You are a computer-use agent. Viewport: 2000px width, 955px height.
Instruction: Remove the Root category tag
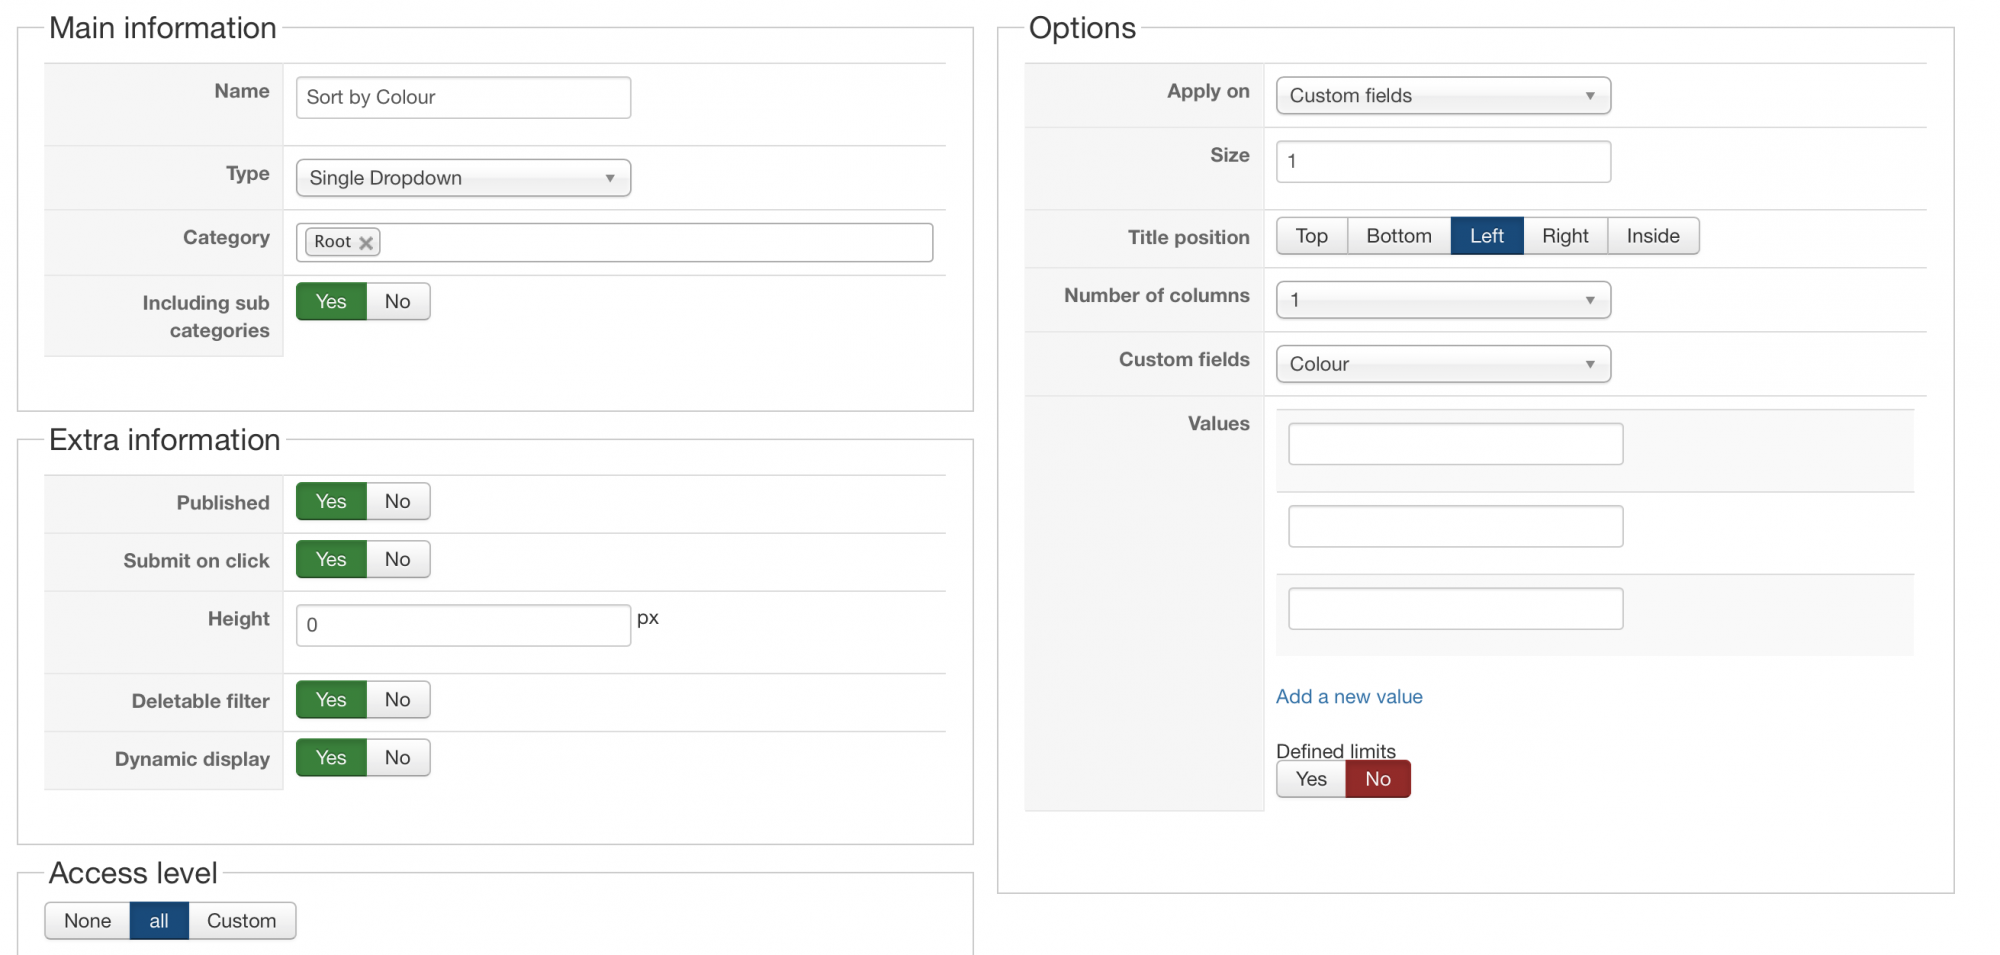pyautogui.click(x=366, y=242)
